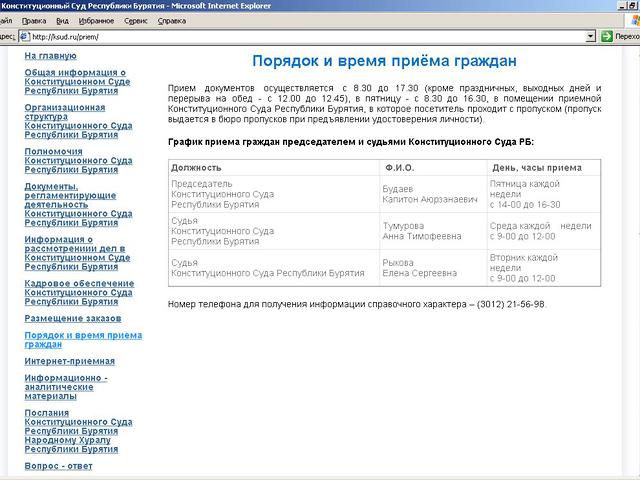The width and height of the screenshot is (640, 480).
Task: Open the Правка menu
Action: 34,21
